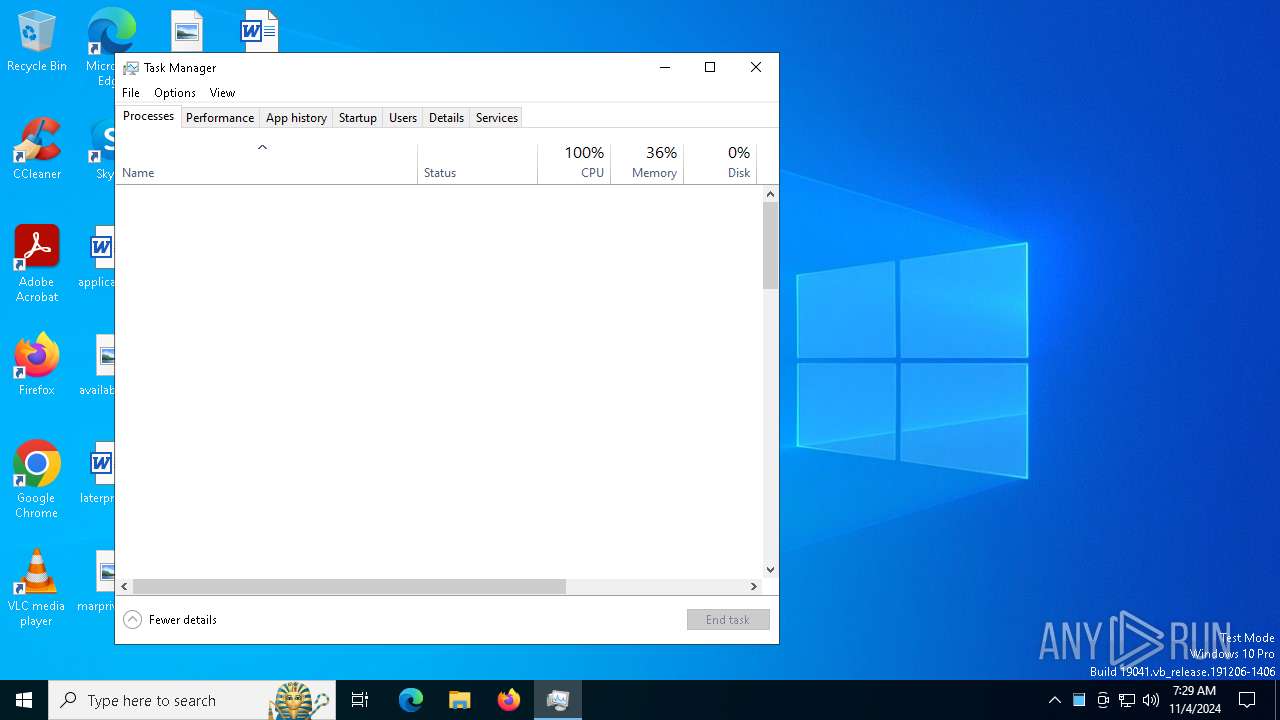Open File Explorer from the taskbar
Image resolution: width=1280 pixels, height=720 pixels.
click(x=459, y=700)
